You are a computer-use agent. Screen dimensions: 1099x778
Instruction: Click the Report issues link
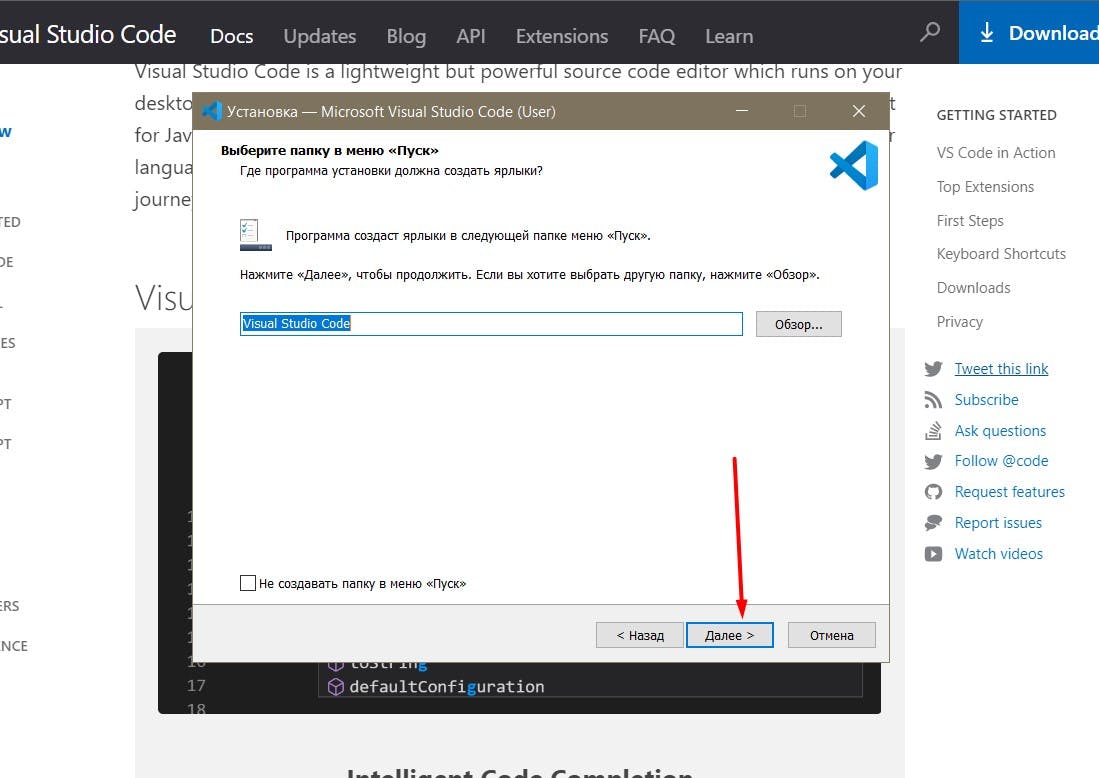[998, 523]
